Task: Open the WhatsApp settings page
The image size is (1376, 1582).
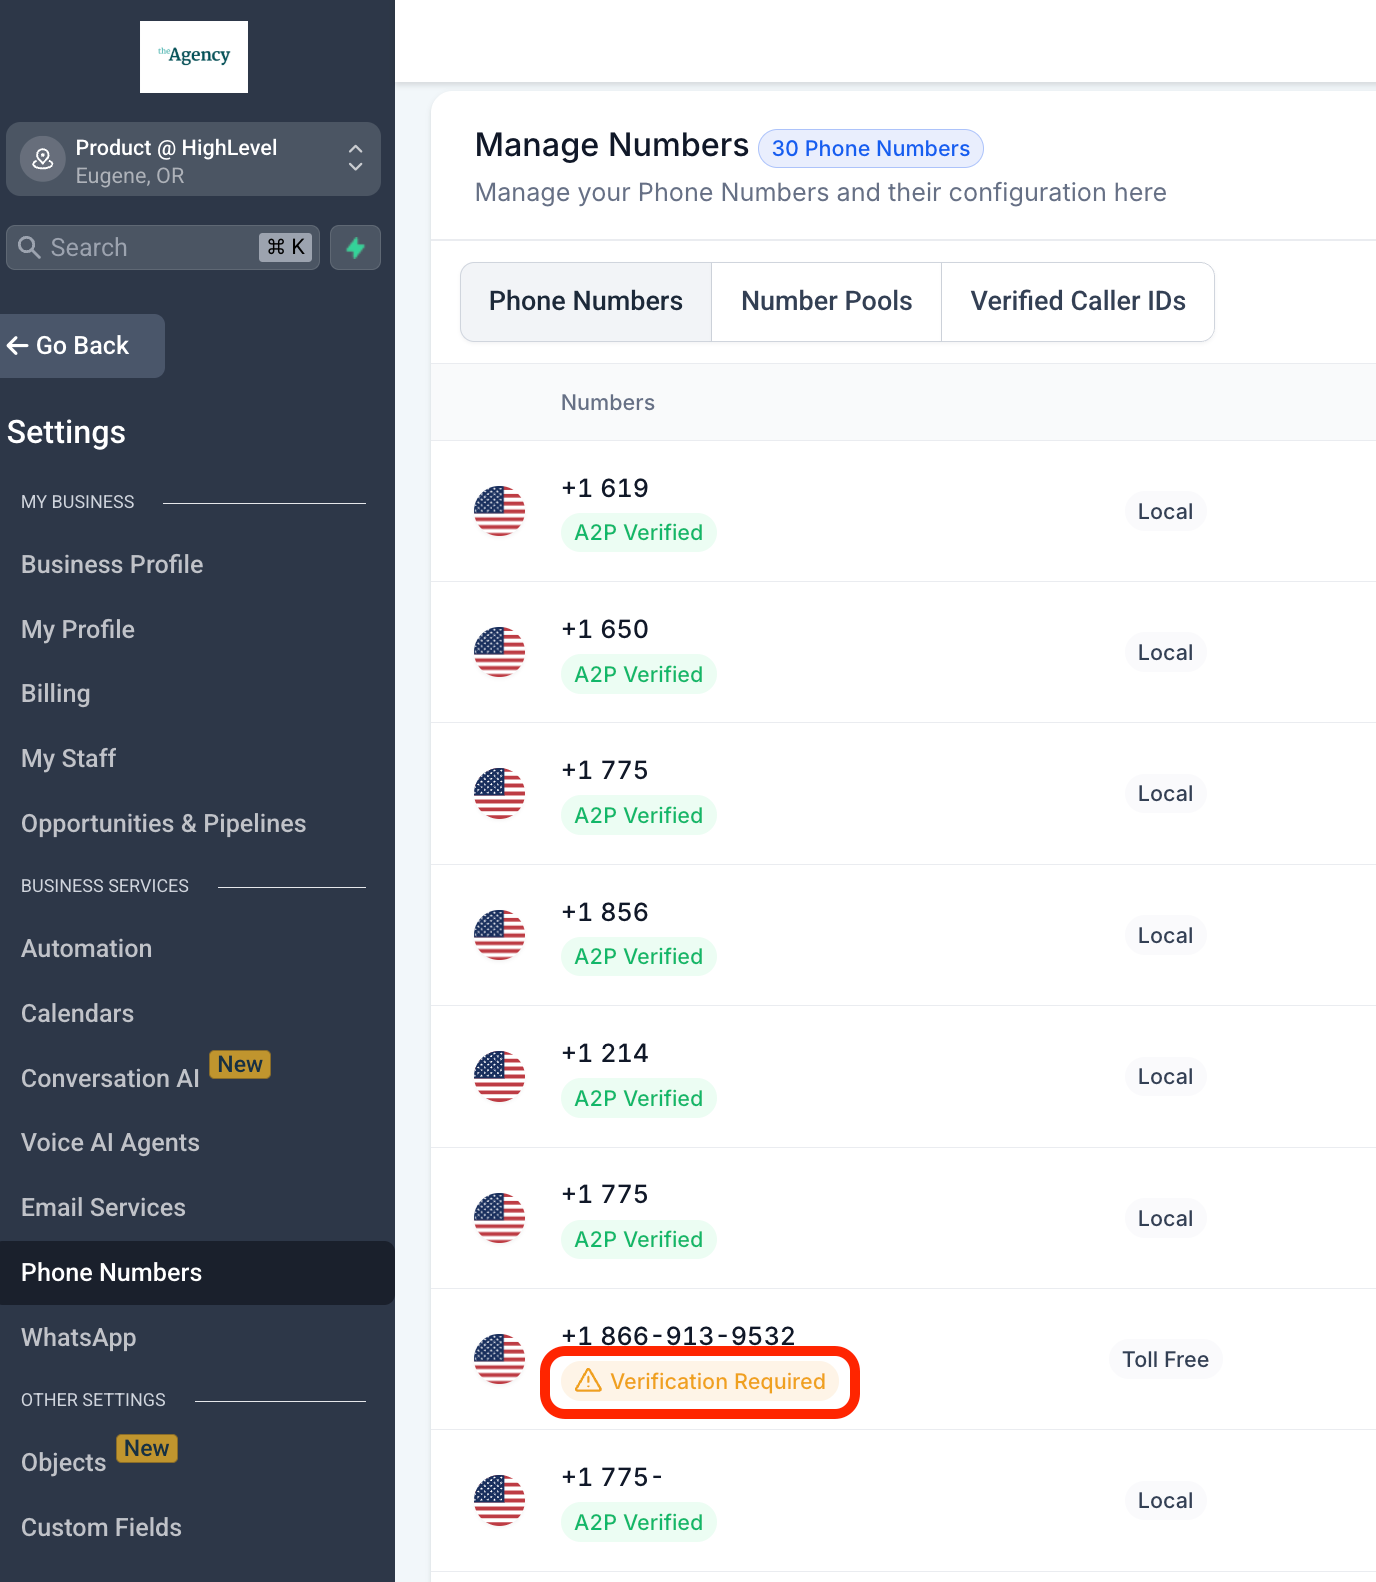Action: pyautogui.click(x=78, y=1338)
